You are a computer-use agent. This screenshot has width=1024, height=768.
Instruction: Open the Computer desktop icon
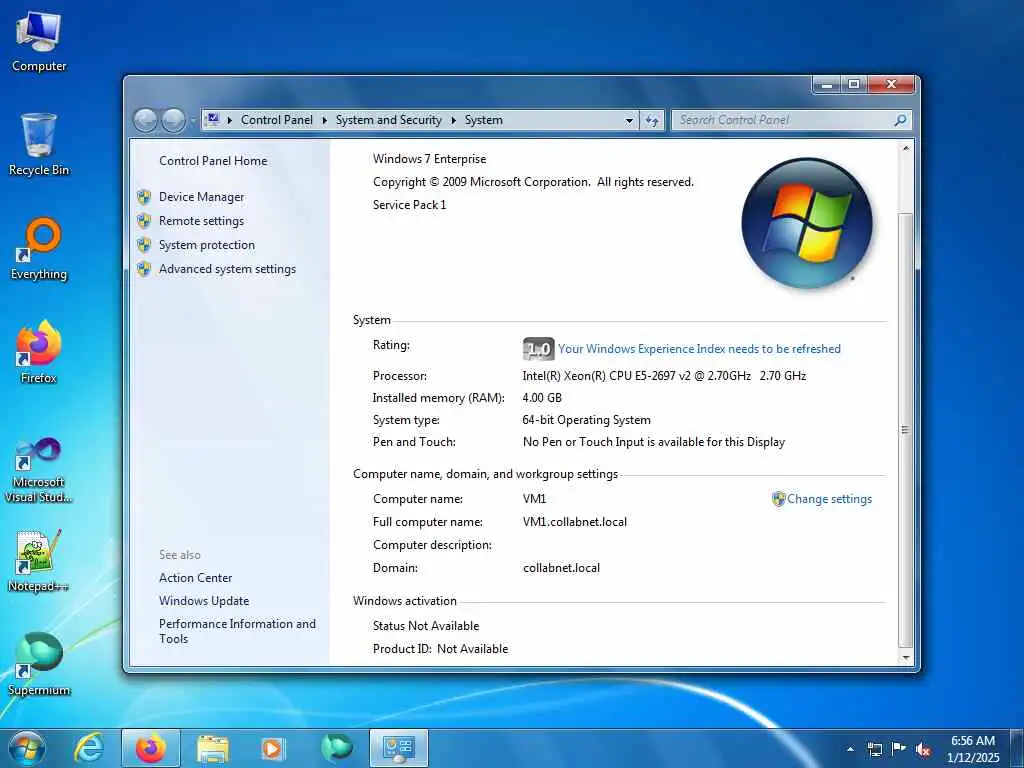pos(39,40)
